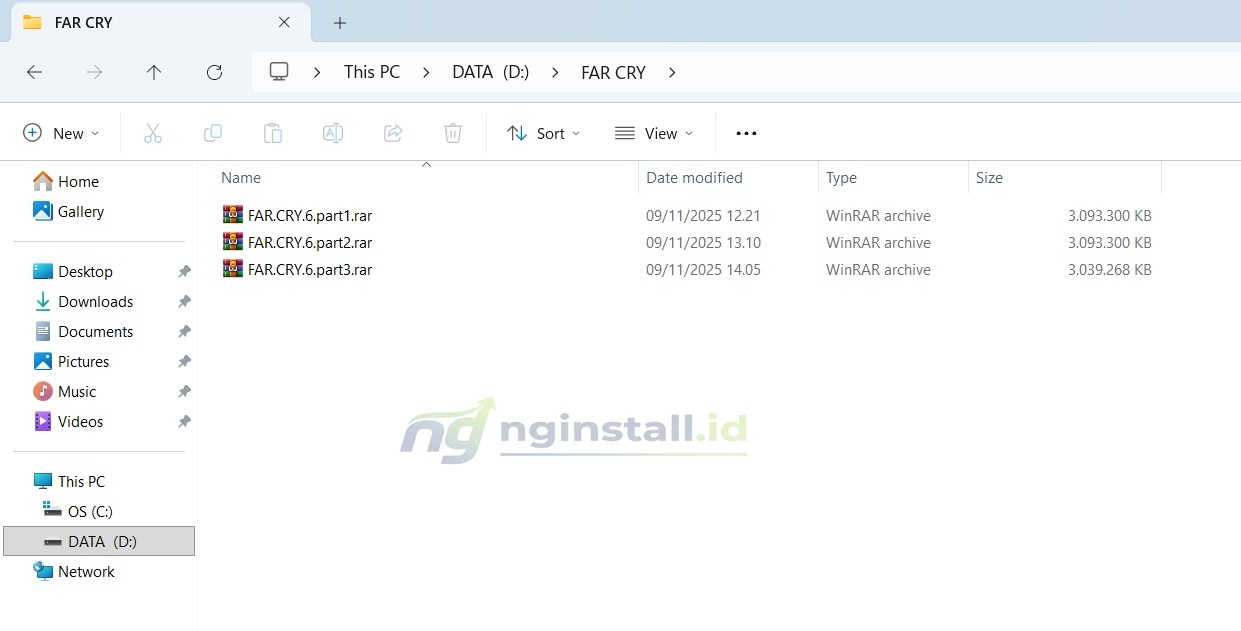Click the pin icon beside Videos
This screenshot has width=1241, height=631.
click(184, 422)
